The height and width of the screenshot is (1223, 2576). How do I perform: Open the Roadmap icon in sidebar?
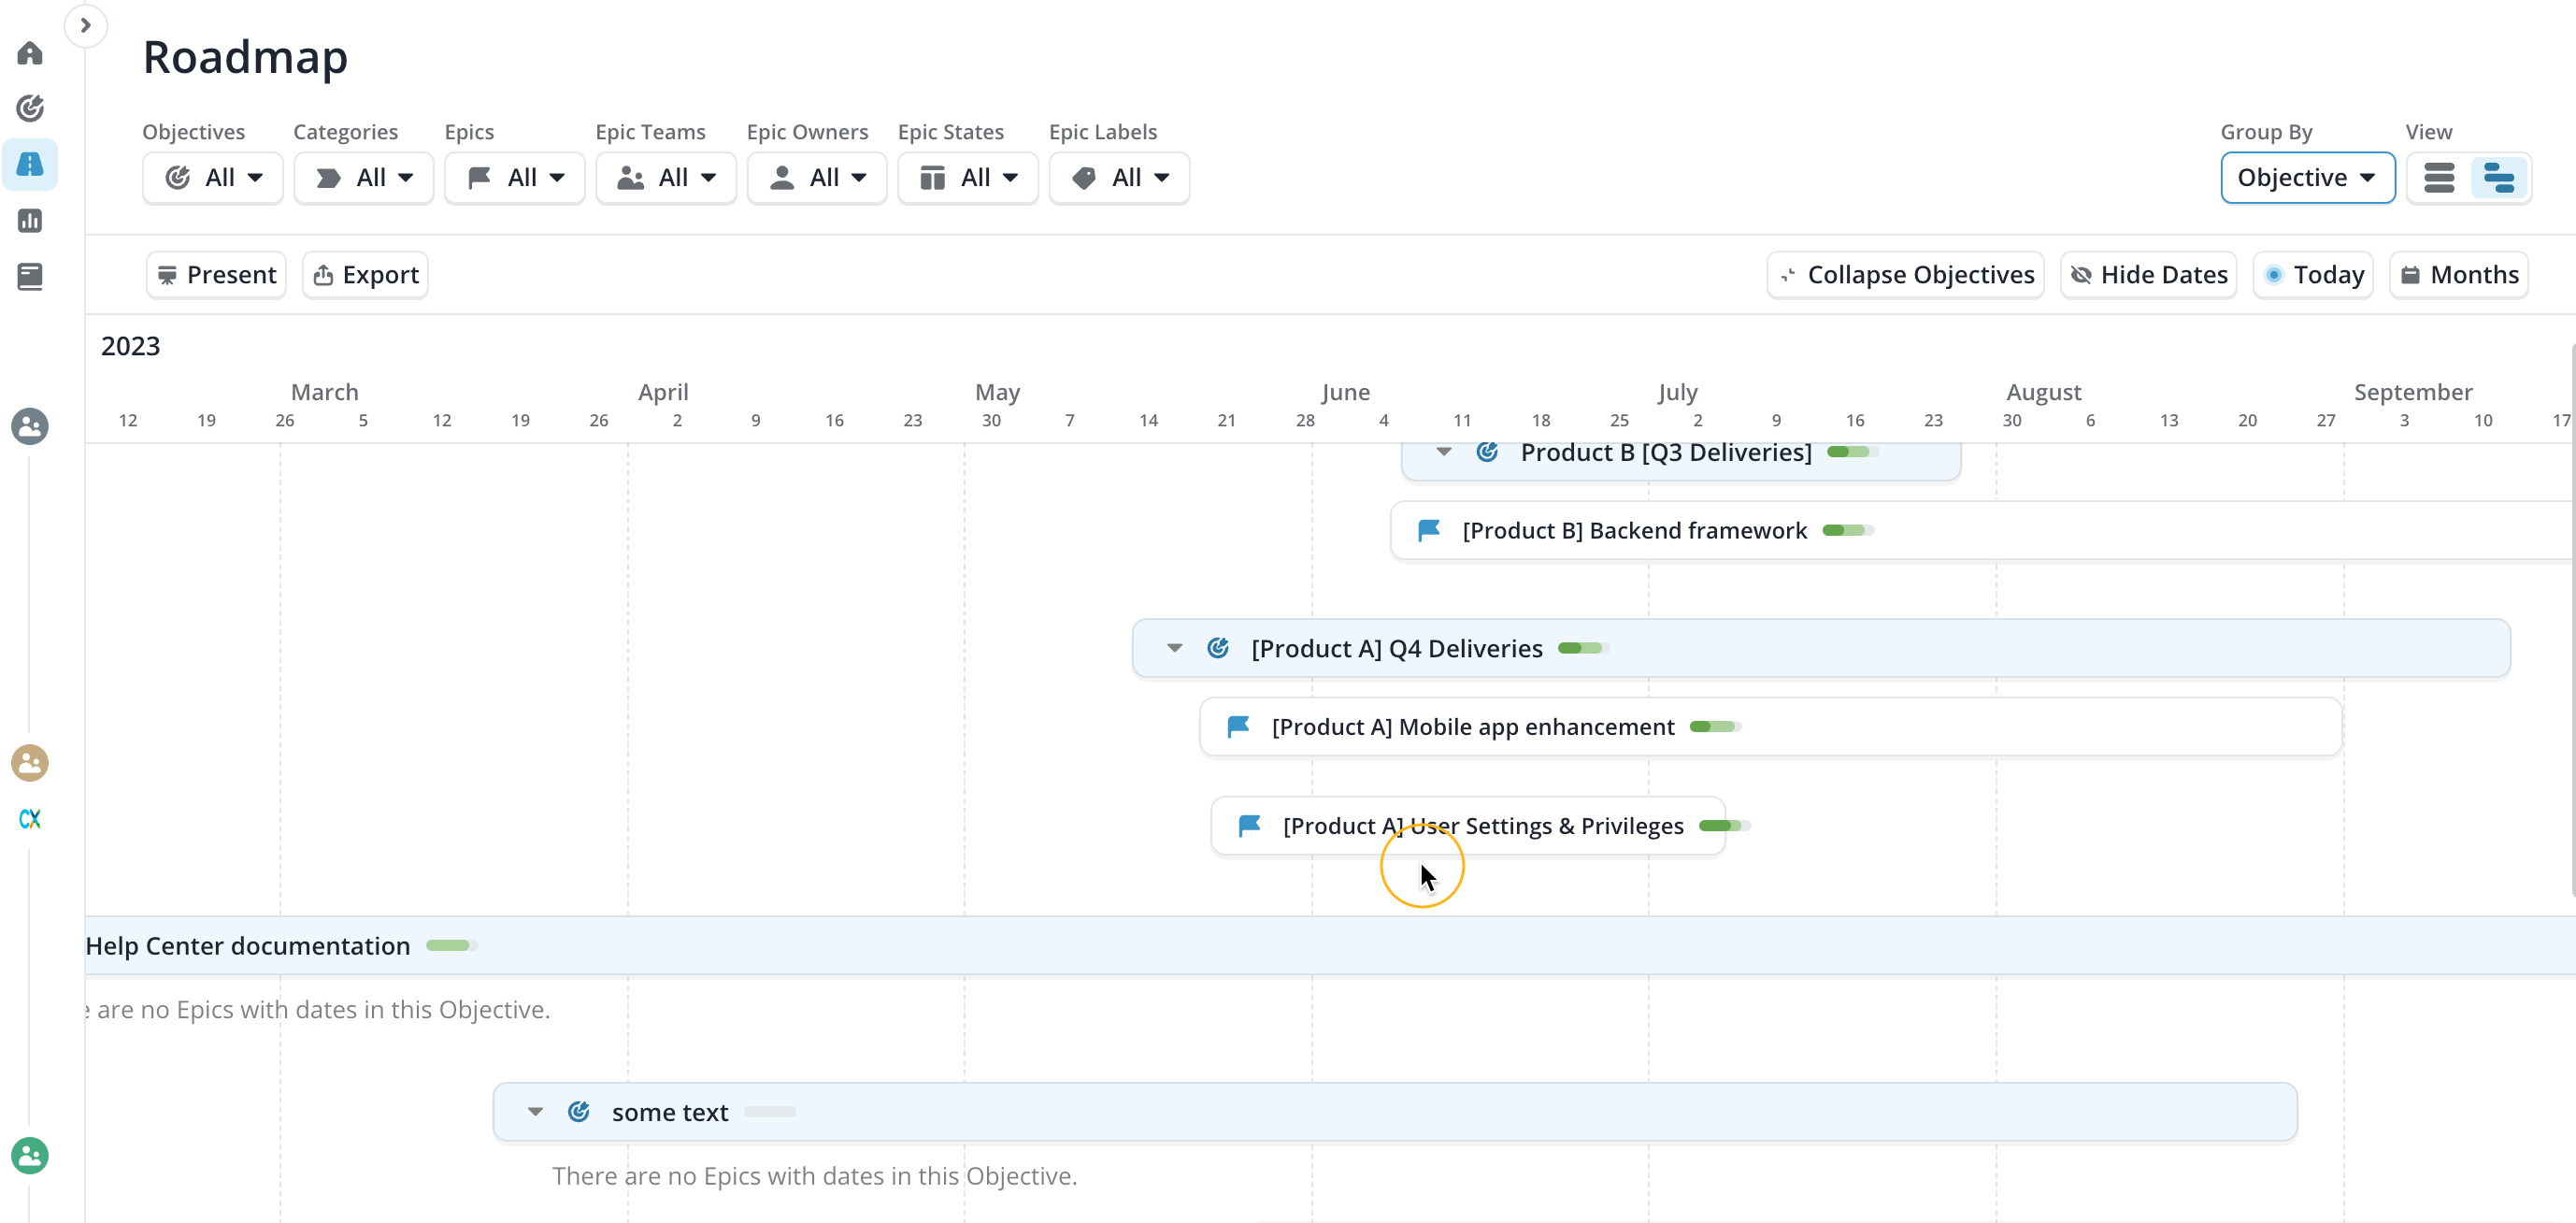pyautogui.click(x=30, y=164)
